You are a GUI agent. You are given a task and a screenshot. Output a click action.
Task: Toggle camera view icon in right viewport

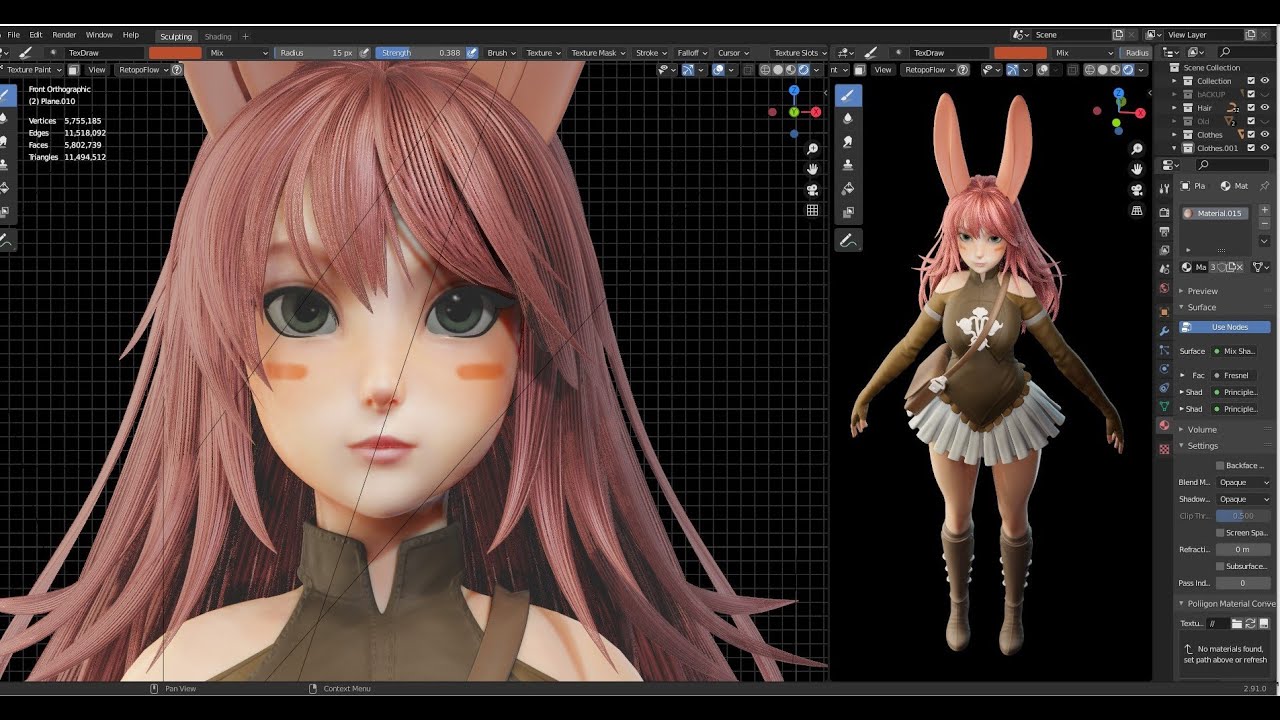point(1137,190)
